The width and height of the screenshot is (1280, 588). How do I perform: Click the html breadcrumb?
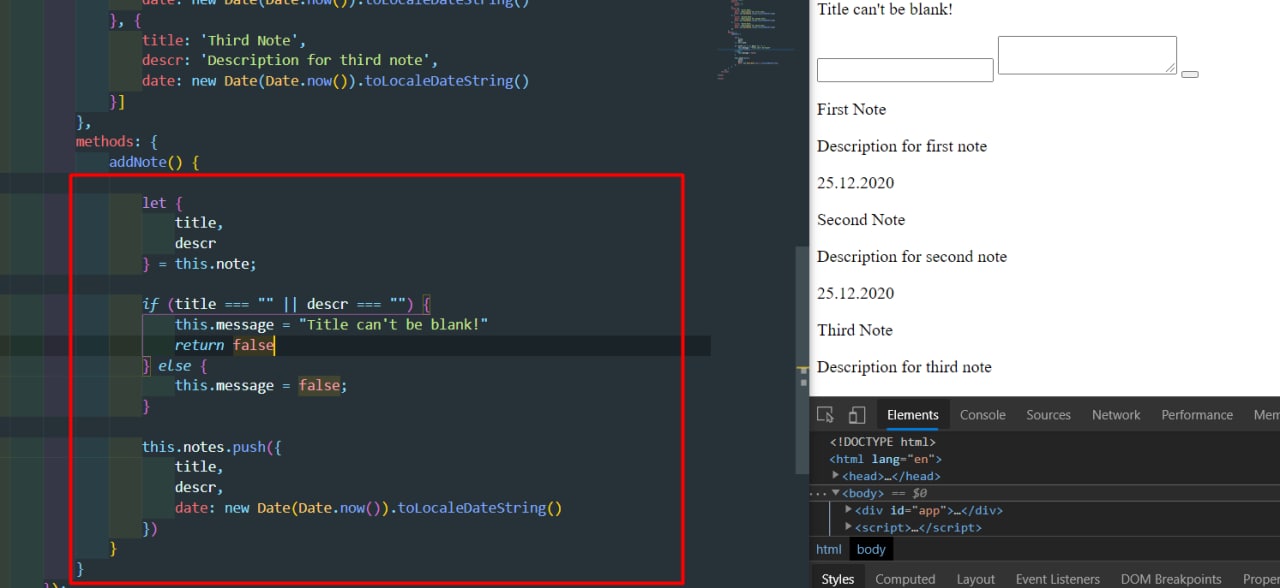pos(829,549)
